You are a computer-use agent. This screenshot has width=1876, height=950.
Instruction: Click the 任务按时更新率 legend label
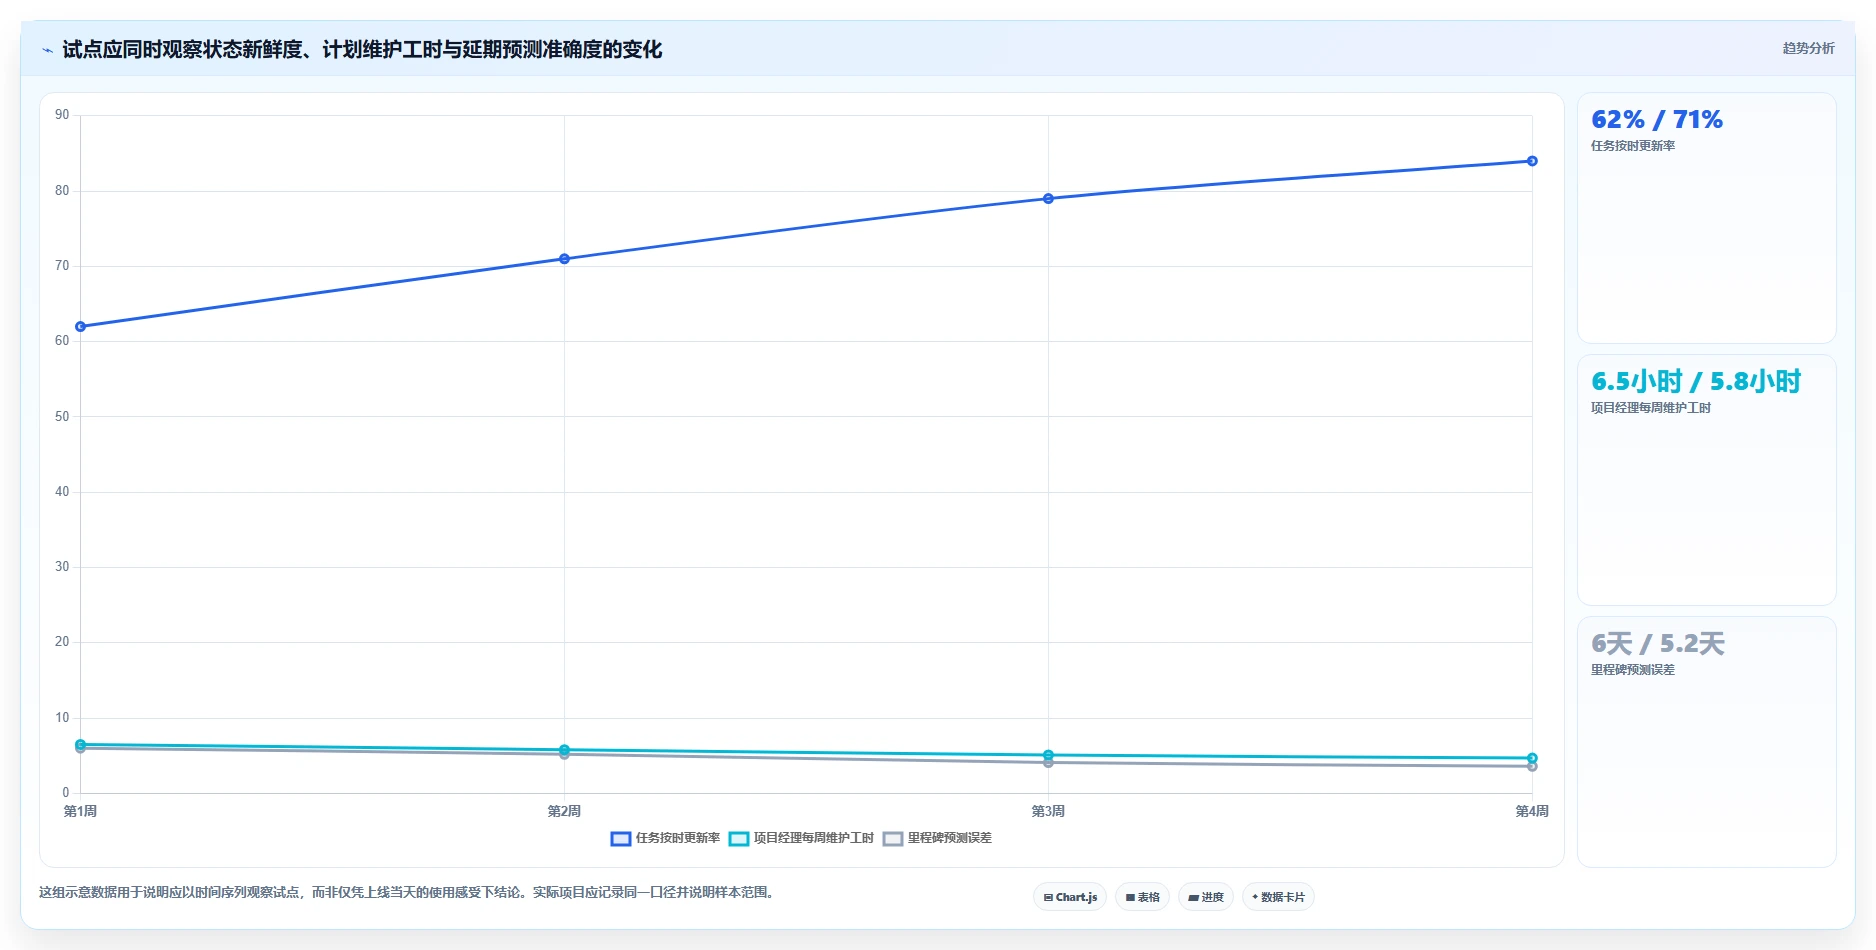(x=678, y=838)
